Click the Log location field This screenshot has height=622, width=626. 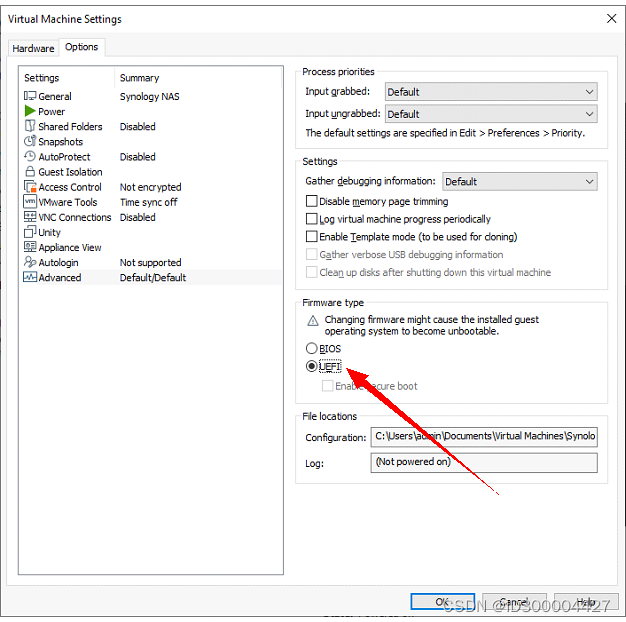[x=484, y=463]
